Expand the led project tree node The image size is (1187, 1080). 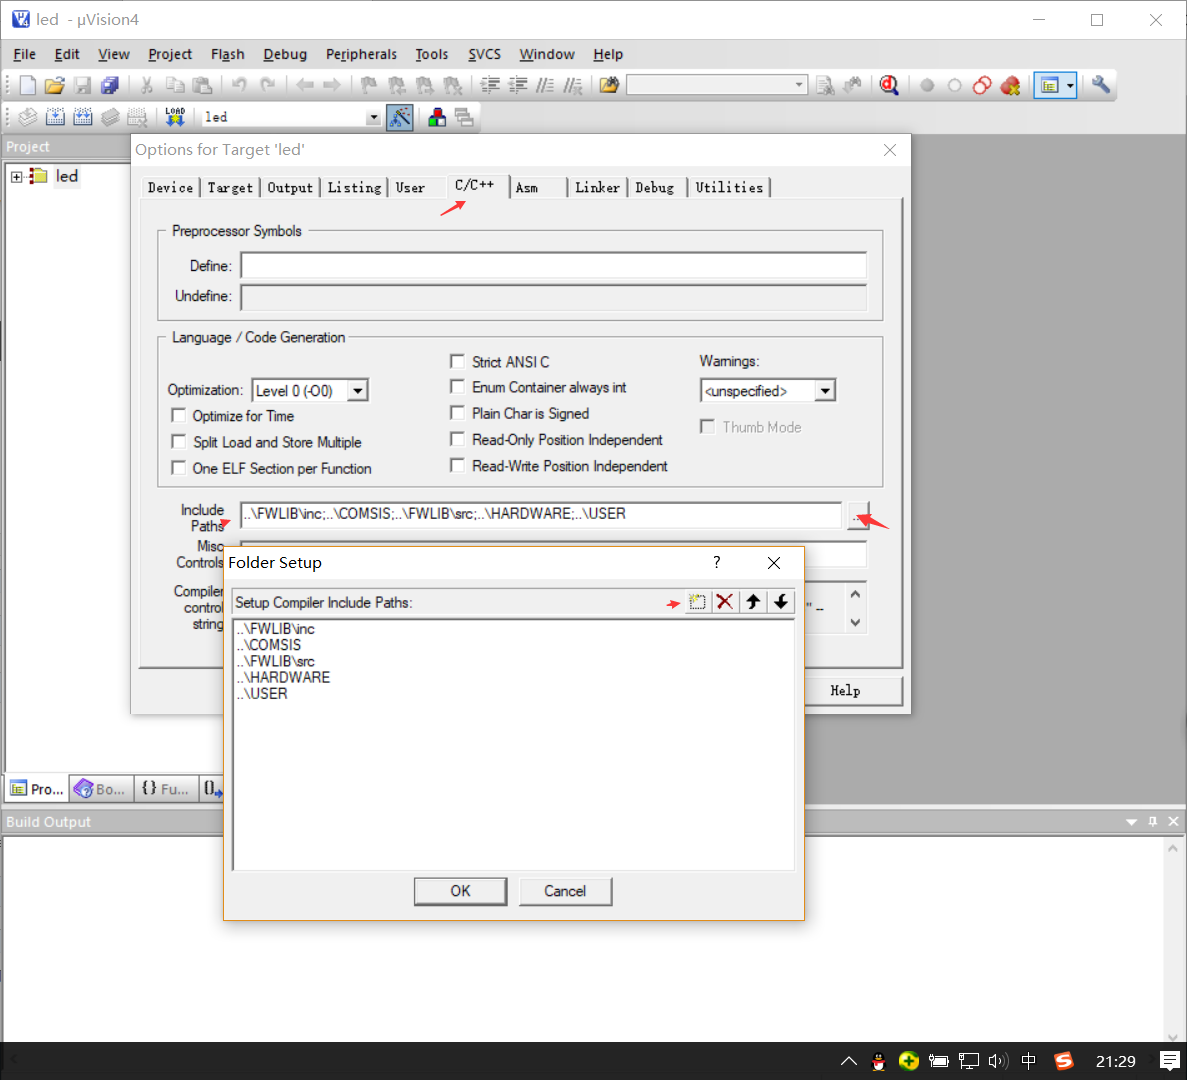16,176
